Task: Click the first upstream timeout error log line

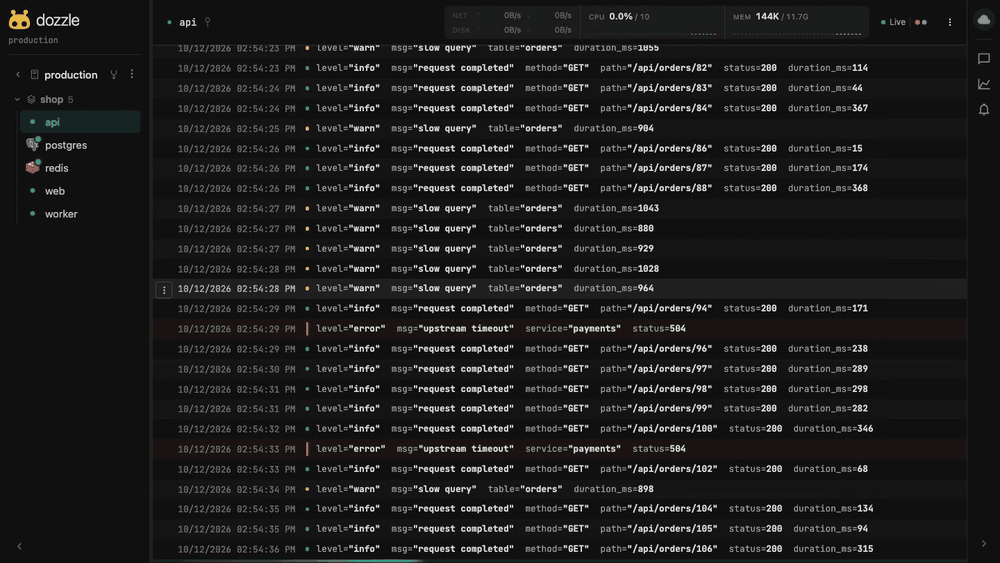Action: click(x=559, y=329)
